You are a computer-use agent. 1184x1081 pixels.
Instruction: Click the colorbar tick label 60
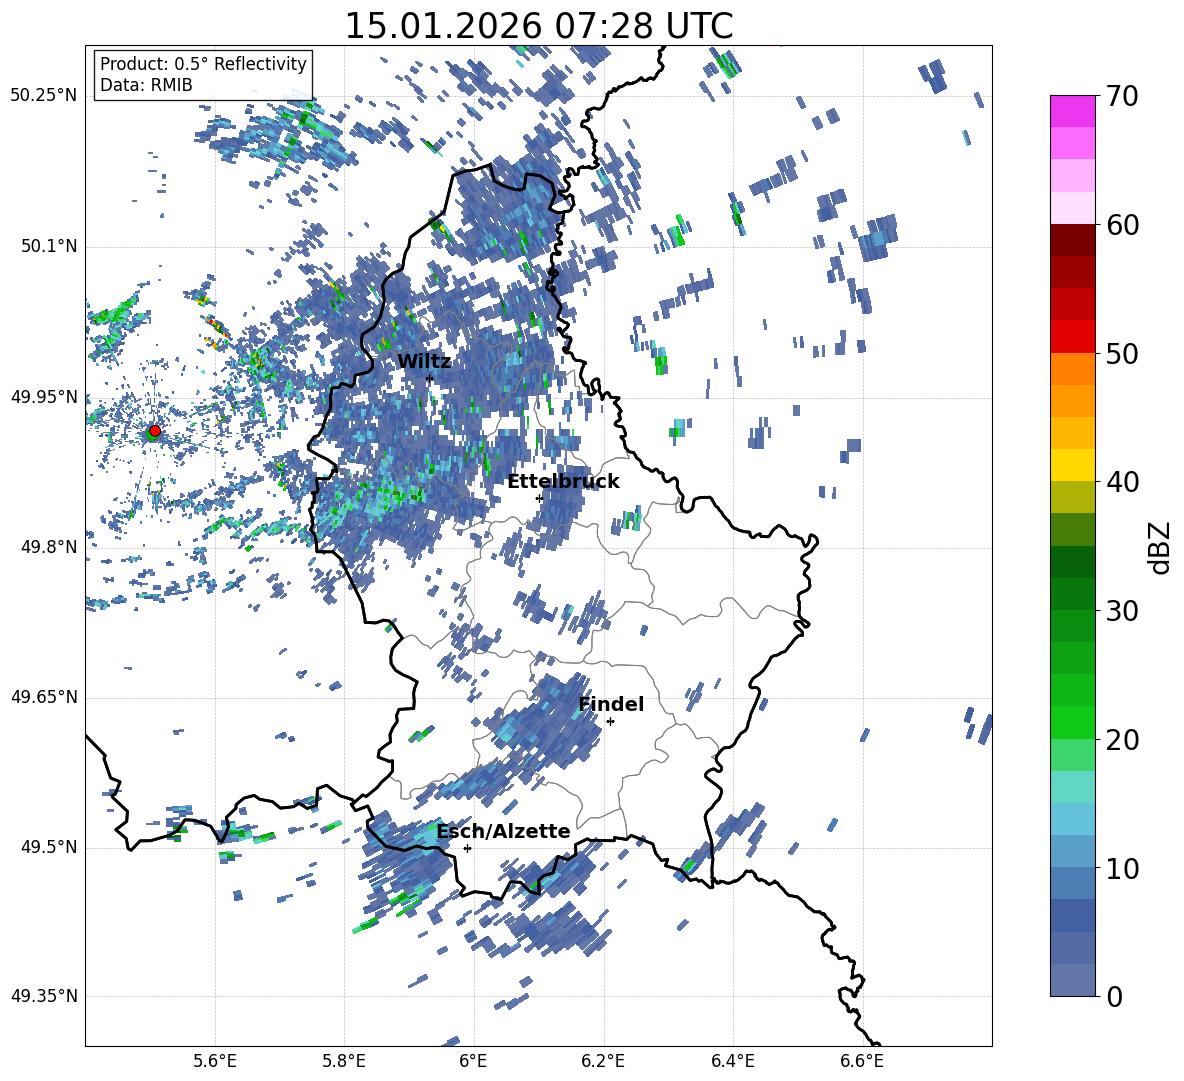coord(1122,225)
